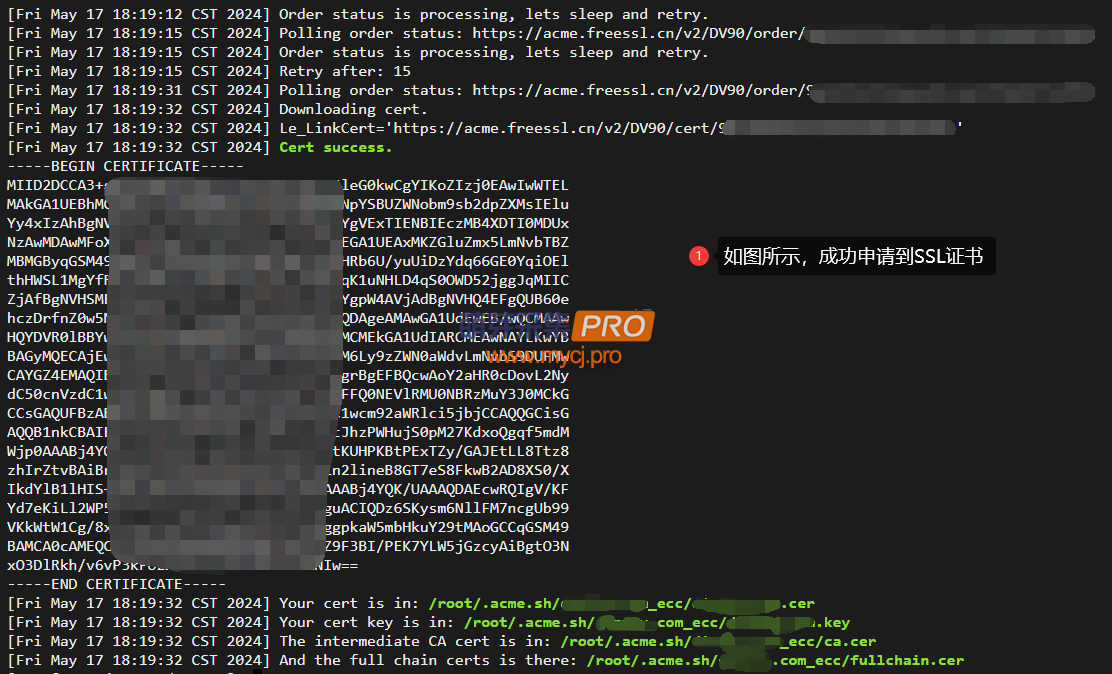Click the certificate line starting with 'thHWSL1MgYf'
The image size is (1112, 674).
288,280
